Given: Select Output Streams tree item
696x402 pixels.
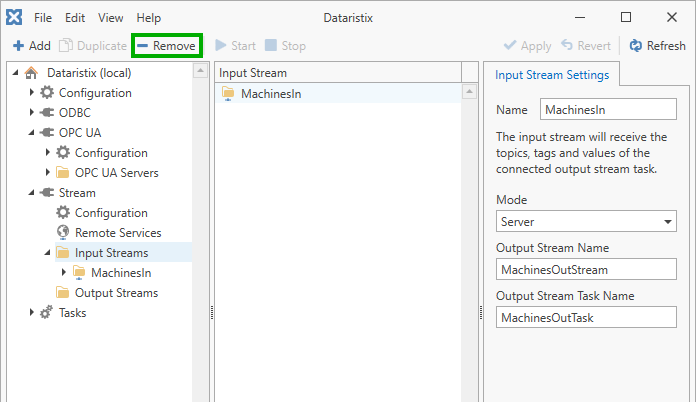Looking at the screenshot, I should (x=116, y=292).
